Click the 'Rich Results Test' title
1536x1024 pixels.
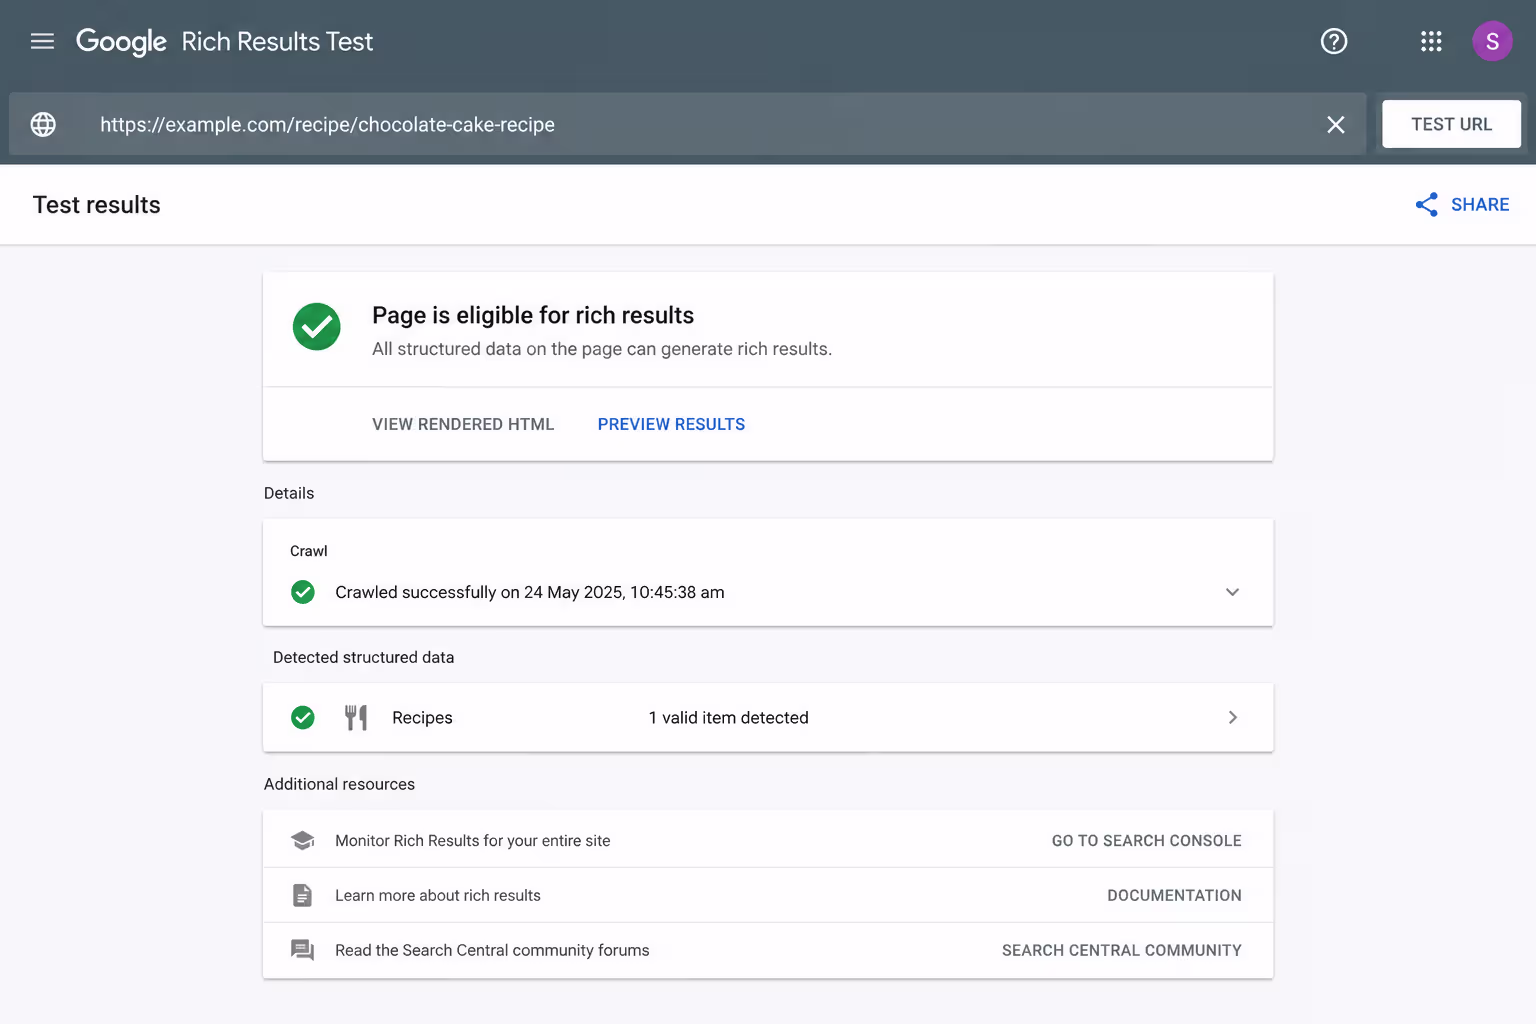click(277, 42)
